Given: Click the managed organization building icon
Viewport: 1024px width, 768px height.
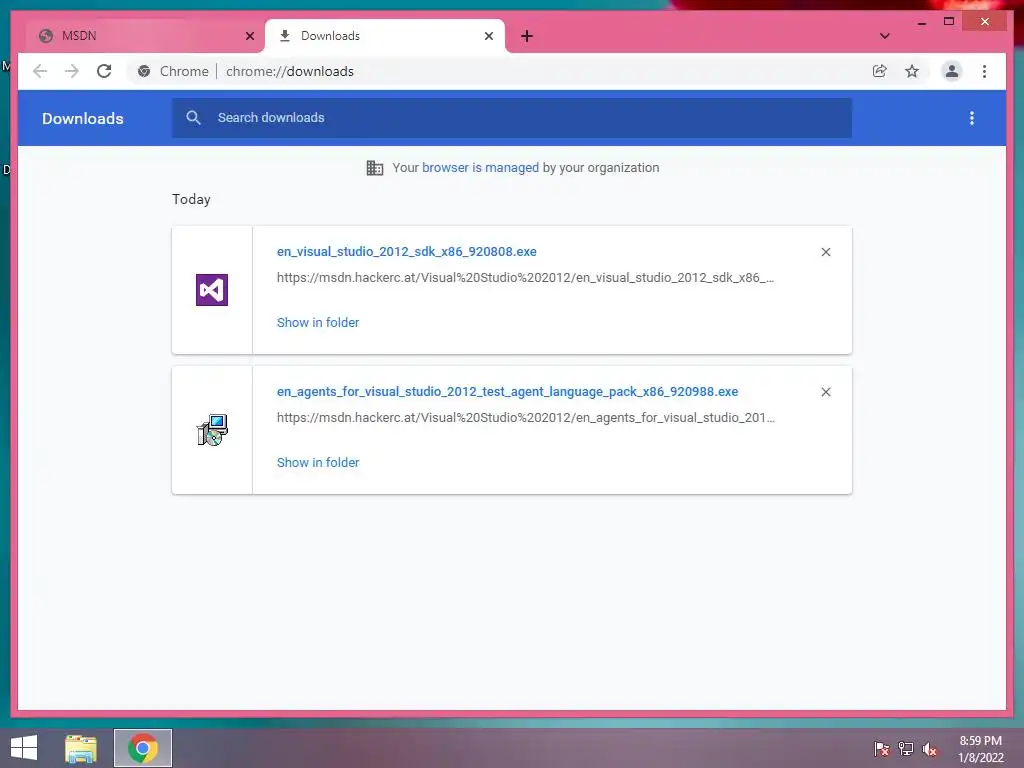Looking at the screenshot, I should coord(375,168).
